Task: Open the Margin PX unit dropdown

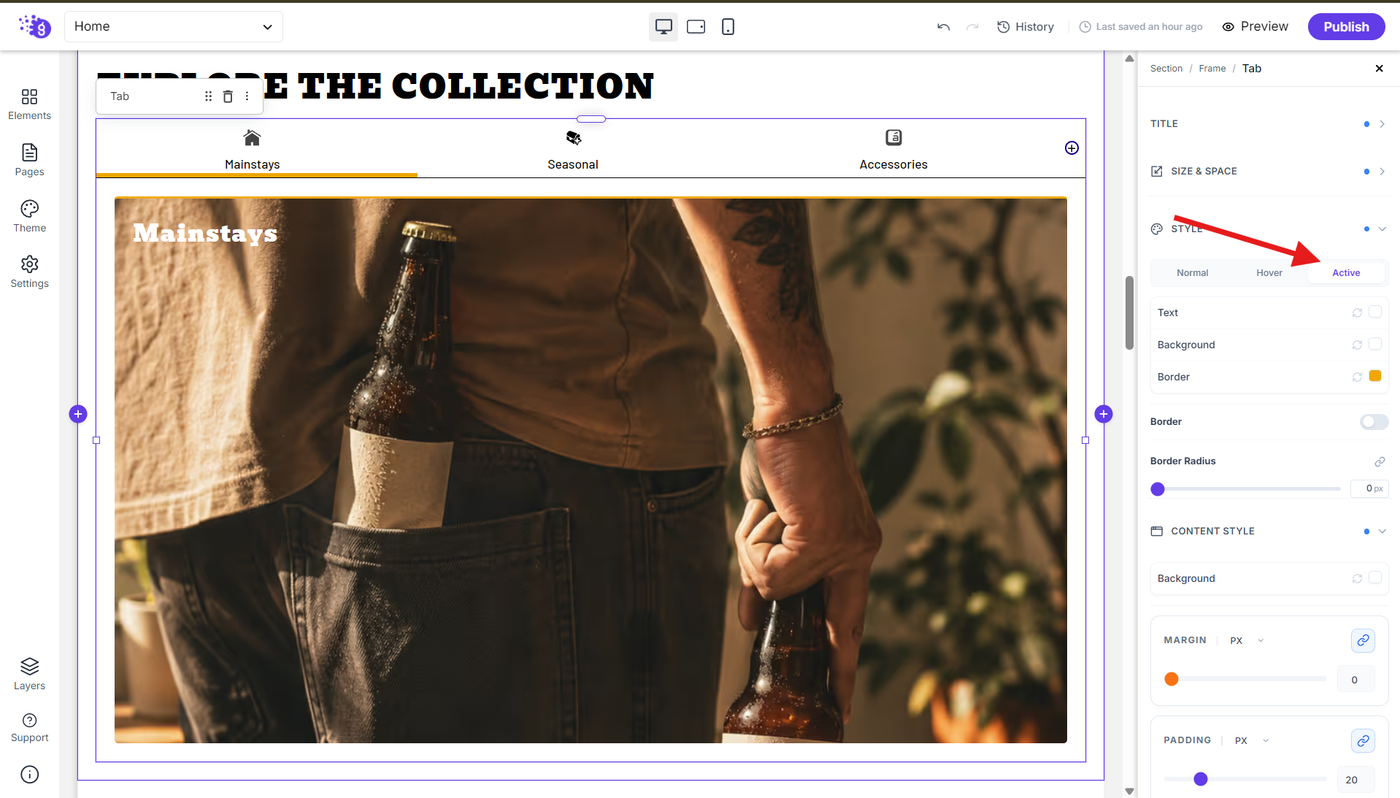Action: pyautogui.click(x=1247, y=641)
